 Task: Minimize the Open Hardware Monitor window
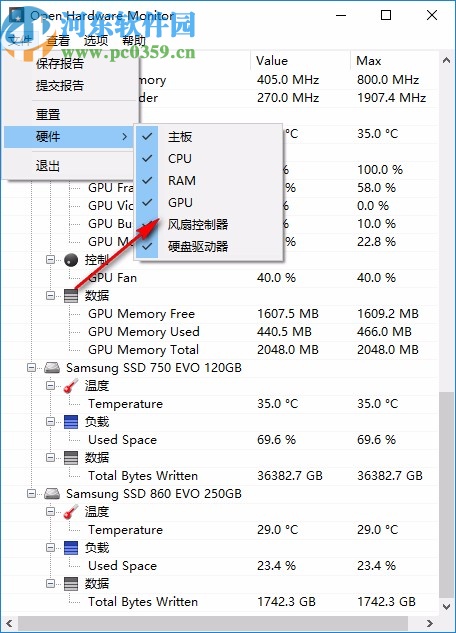(341, 15)
